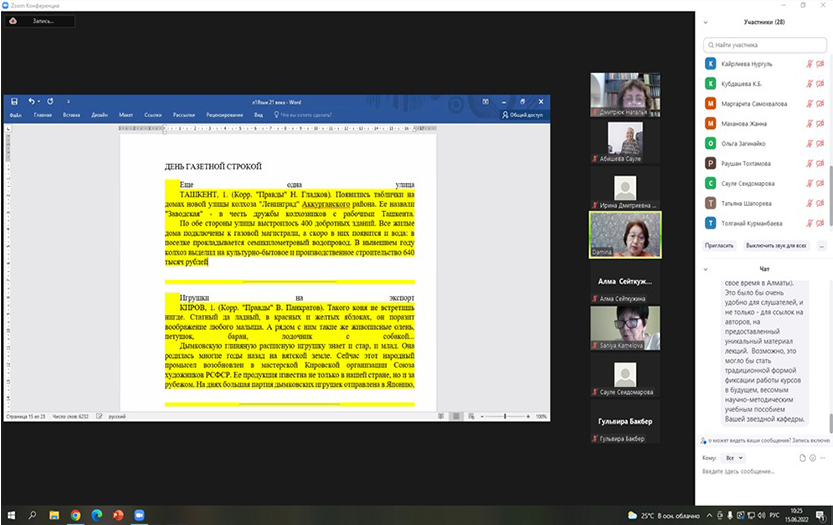
Task: Toggle the camera icon for Татьяна Шапорева
Action: (x=820, y=203)
